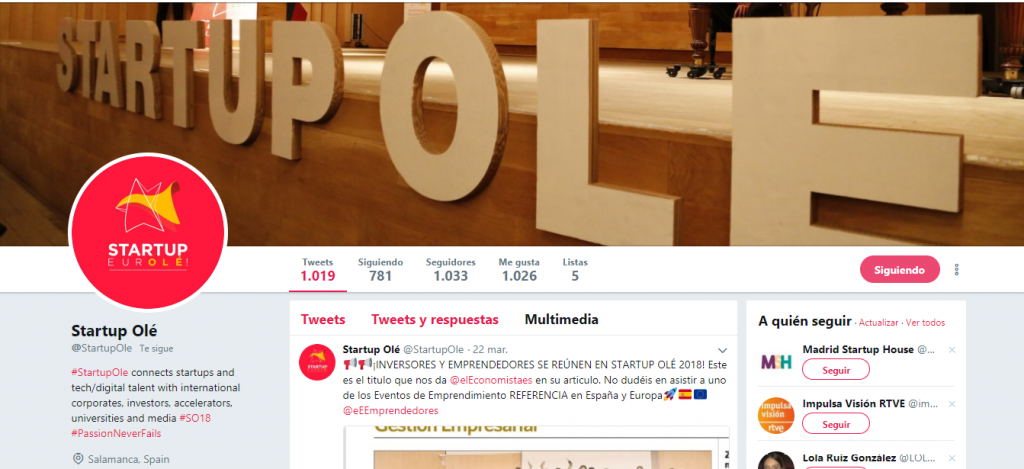Dismiss the Lola Ruiz González suggestion
Image resolution: width=1024 pixels, height=469 pixels.
coord(952,458)
